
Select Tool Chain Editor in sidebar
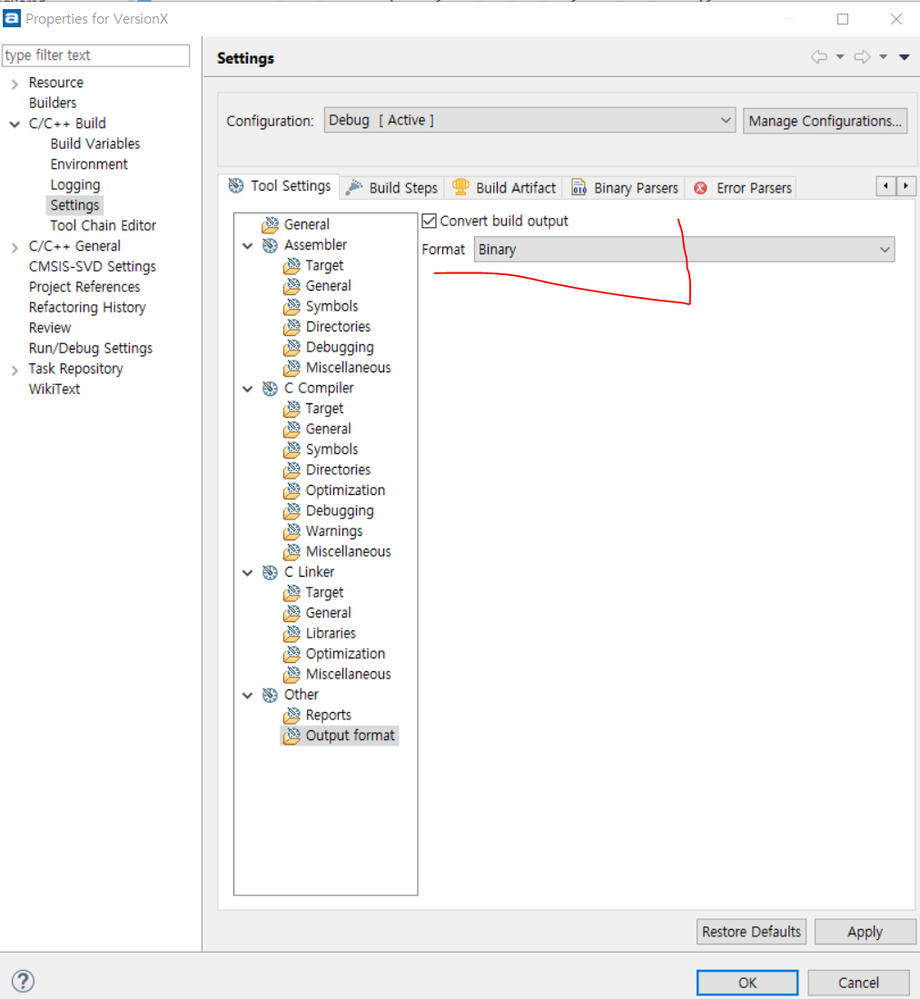tap(103, 226)
